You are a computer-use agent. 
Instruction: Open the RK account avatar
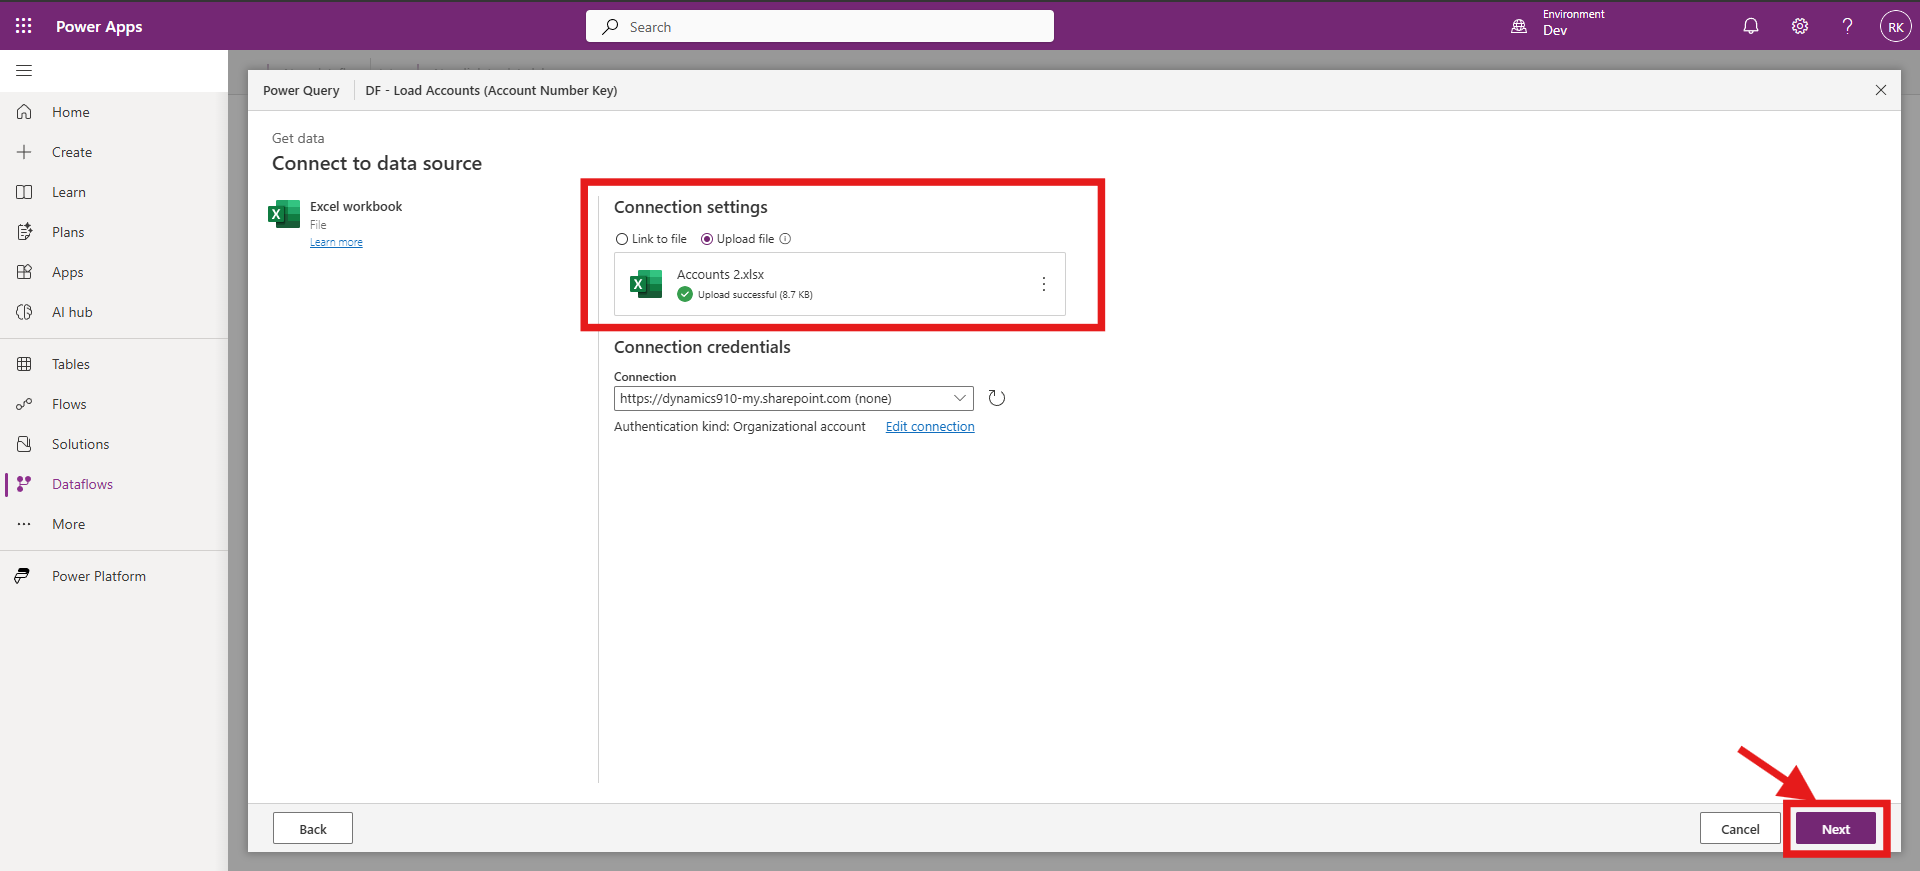tap(1894, 27)
